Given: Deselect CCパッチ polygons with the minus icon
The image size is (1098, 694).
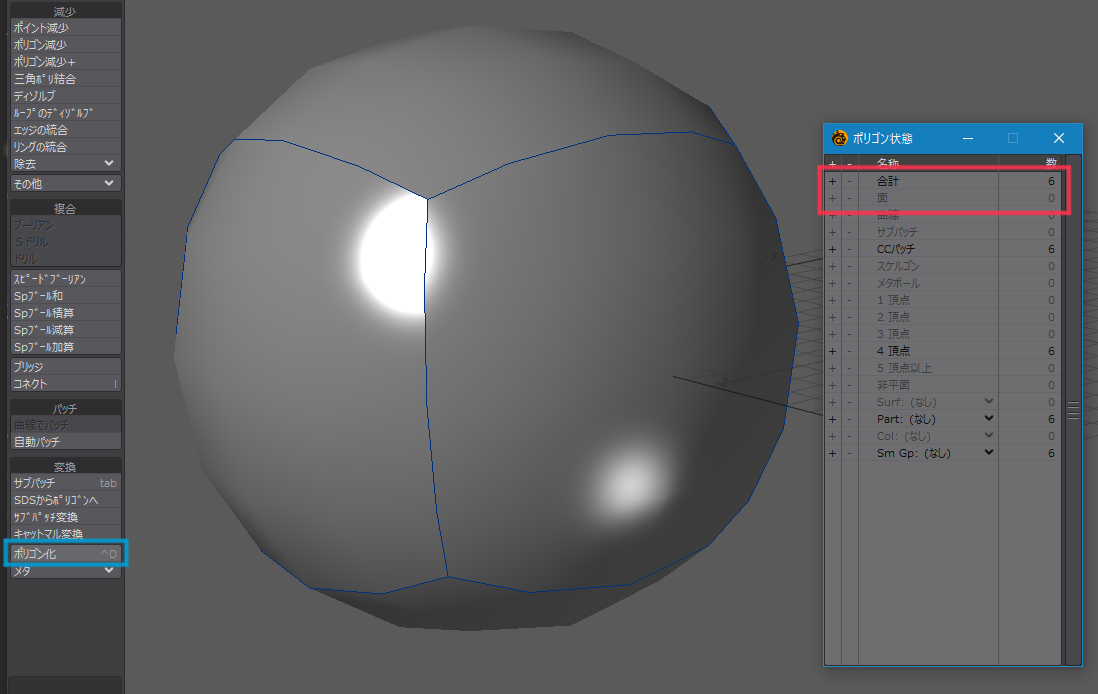Looking at the screenshot, I should [850, 249].
